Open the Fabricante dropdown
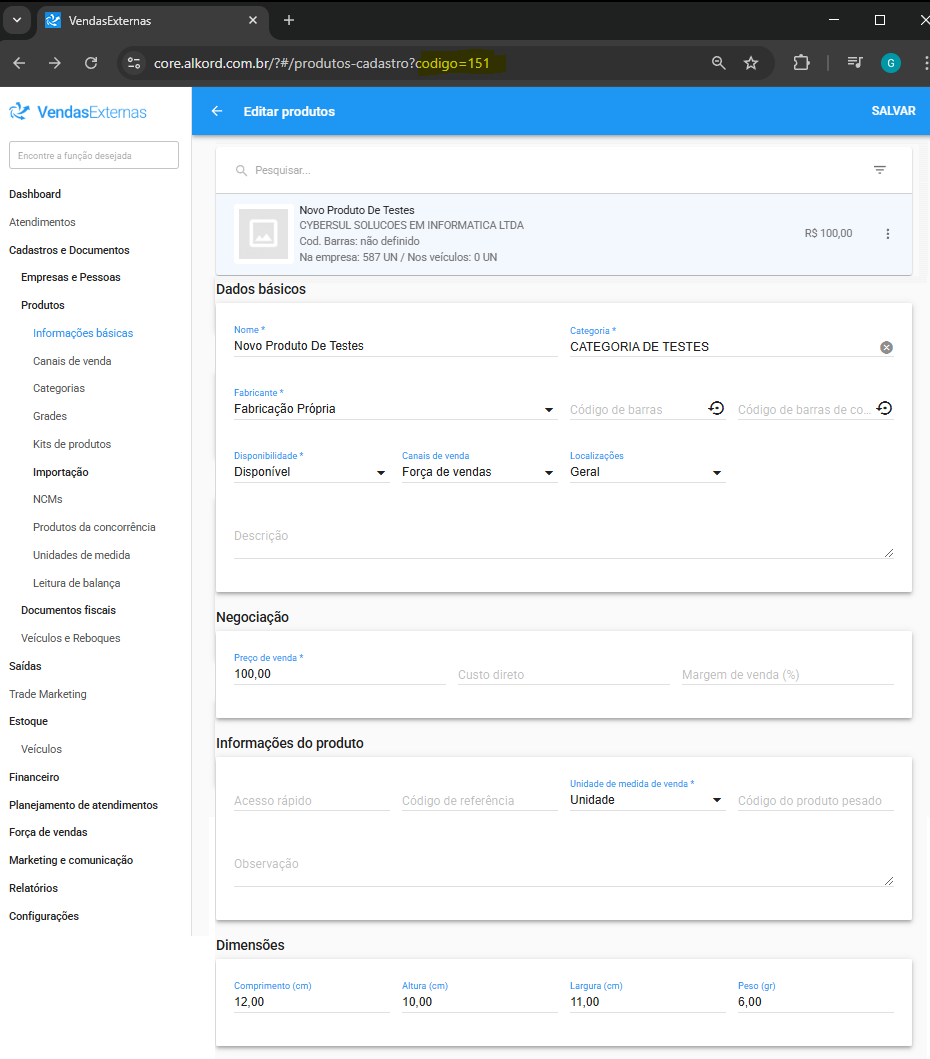This screenshot has height=1059, width=930. point(396,409)
